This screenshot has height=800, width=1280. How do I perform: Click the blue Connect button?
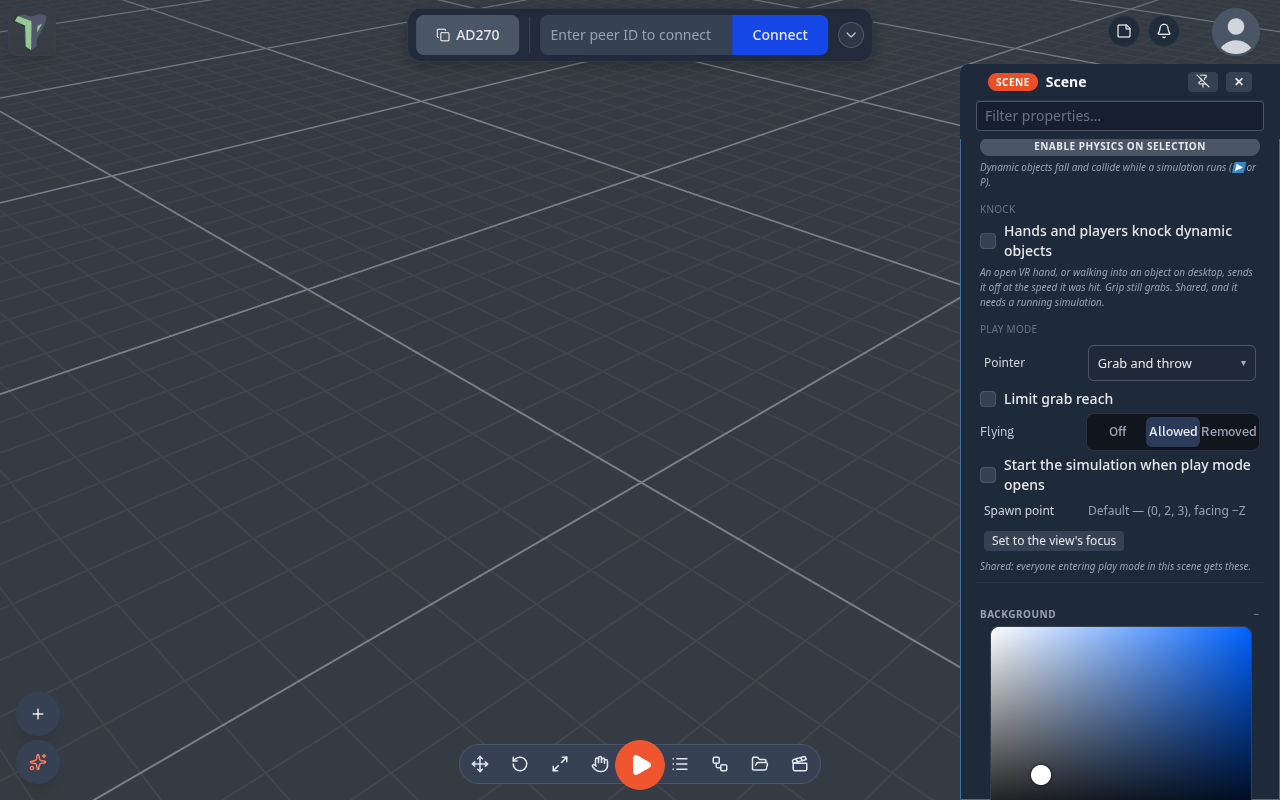(780, 35)
